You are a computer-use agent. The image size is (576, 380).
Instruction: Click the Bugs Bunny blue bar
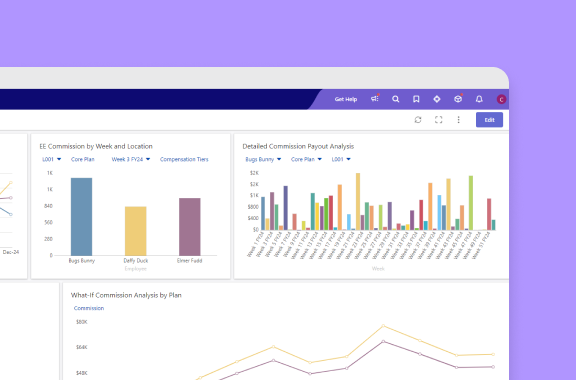point(82,216)
